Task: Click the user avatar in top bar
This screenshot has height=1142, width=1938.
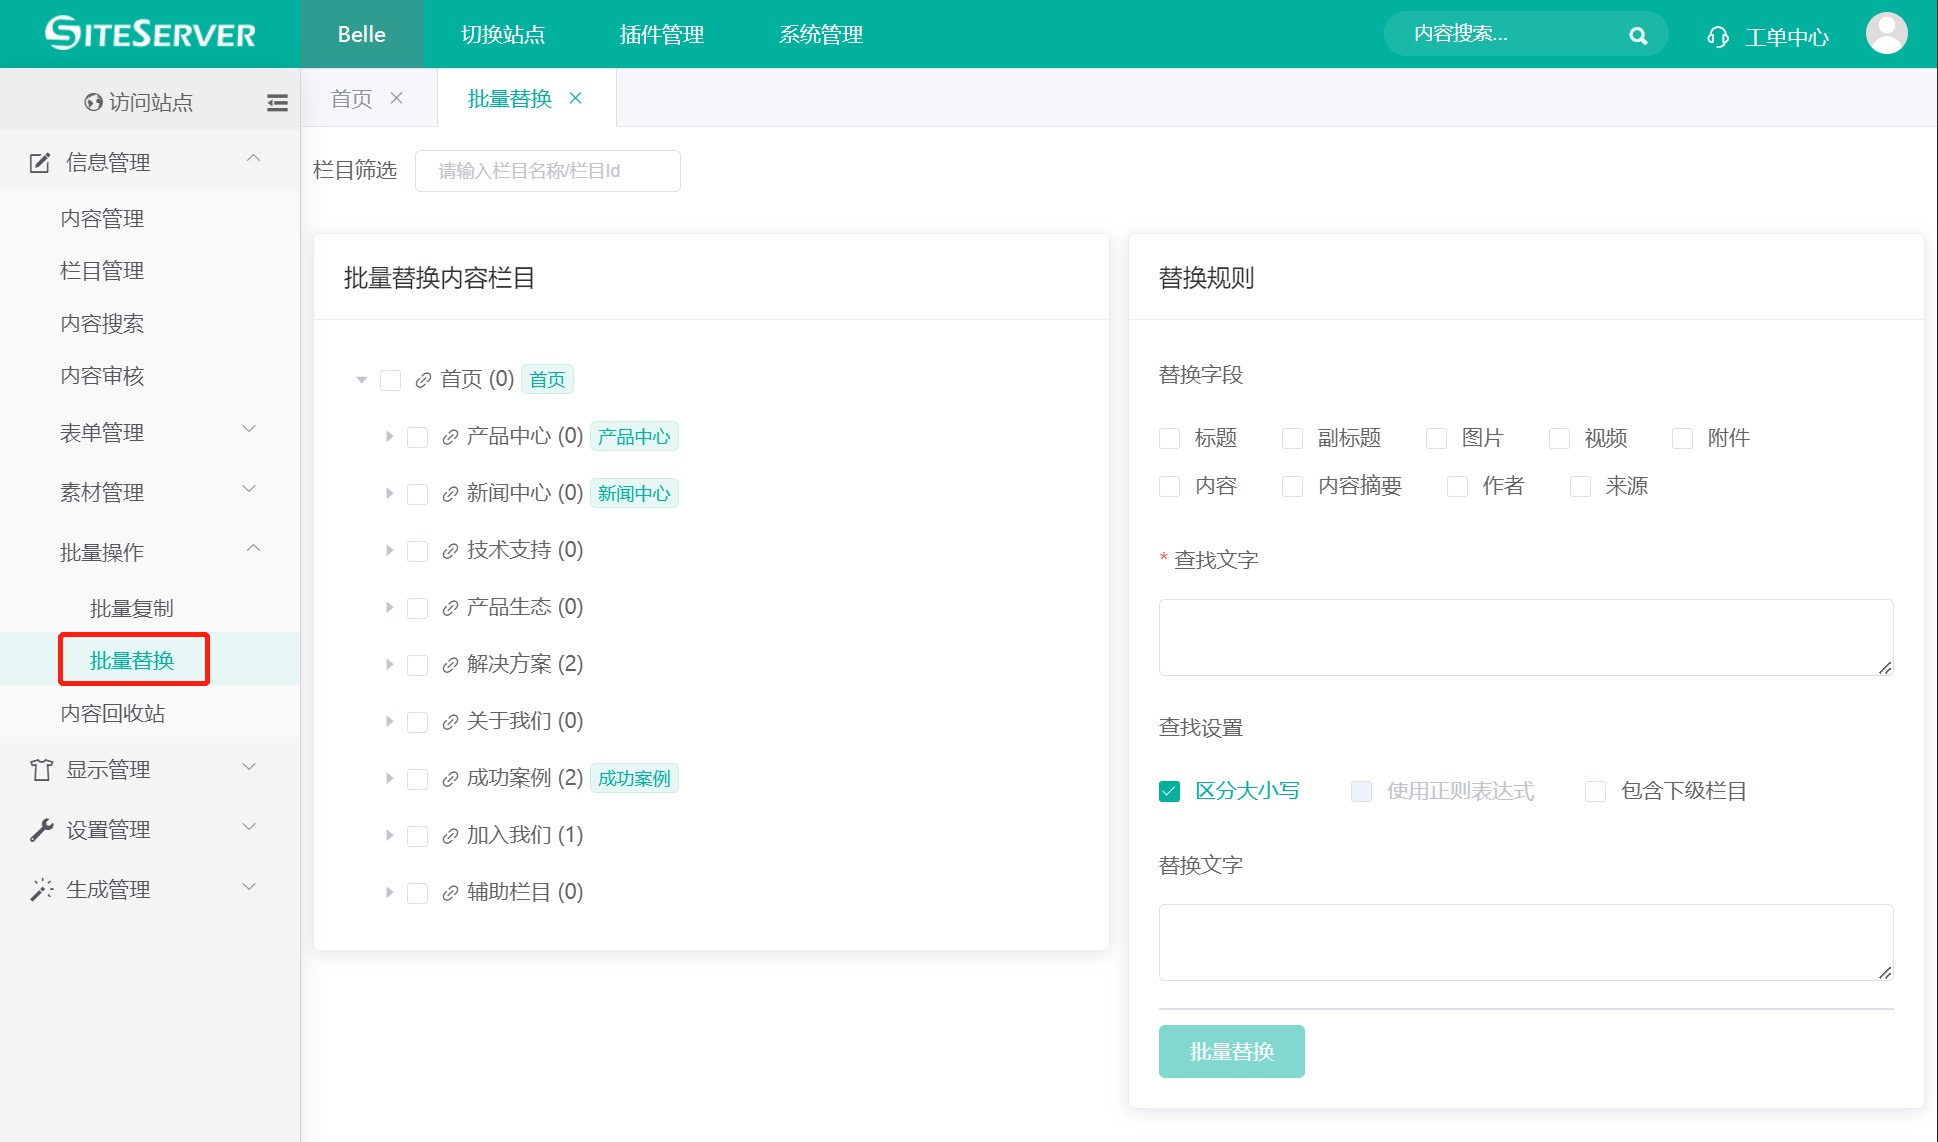Action: point(1886,33)
